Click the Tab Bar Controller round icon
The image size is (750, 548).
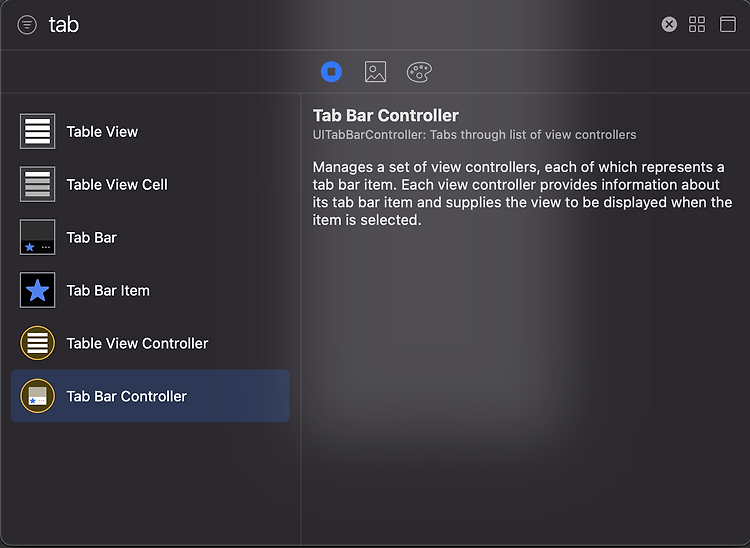click(x=37, y=396)
